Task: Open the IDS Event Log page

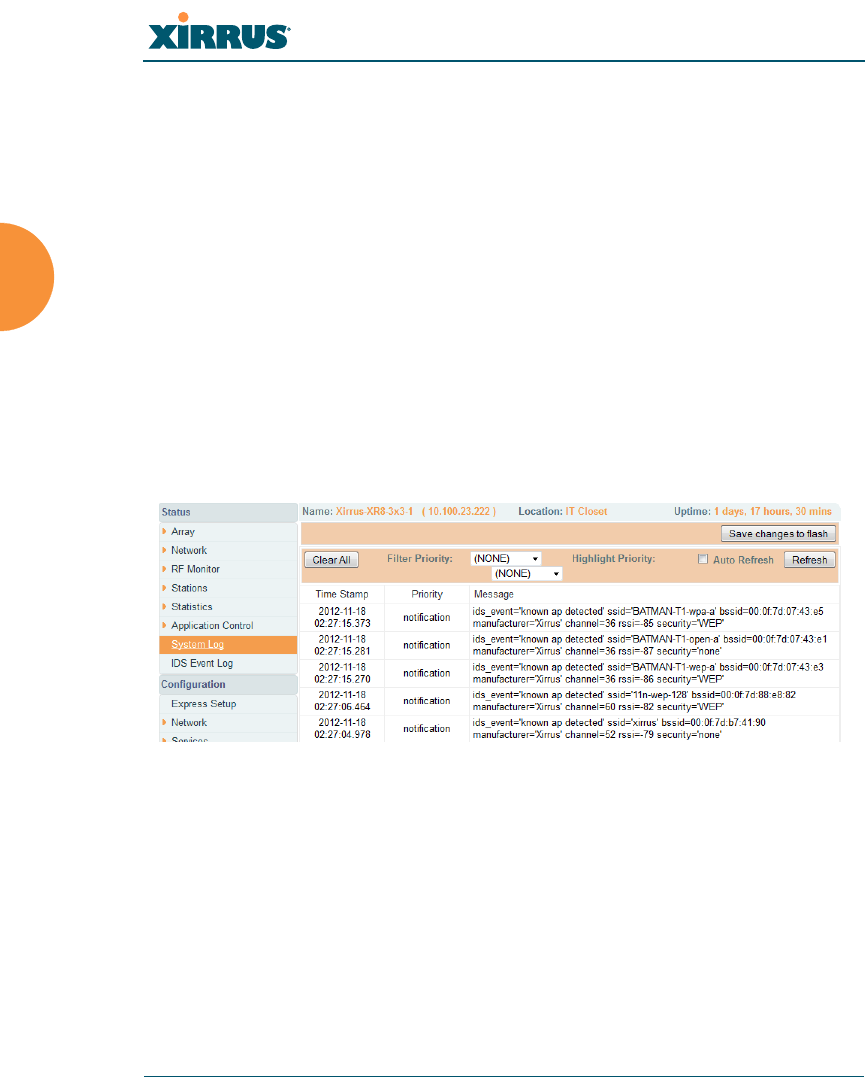Action: 202,664
